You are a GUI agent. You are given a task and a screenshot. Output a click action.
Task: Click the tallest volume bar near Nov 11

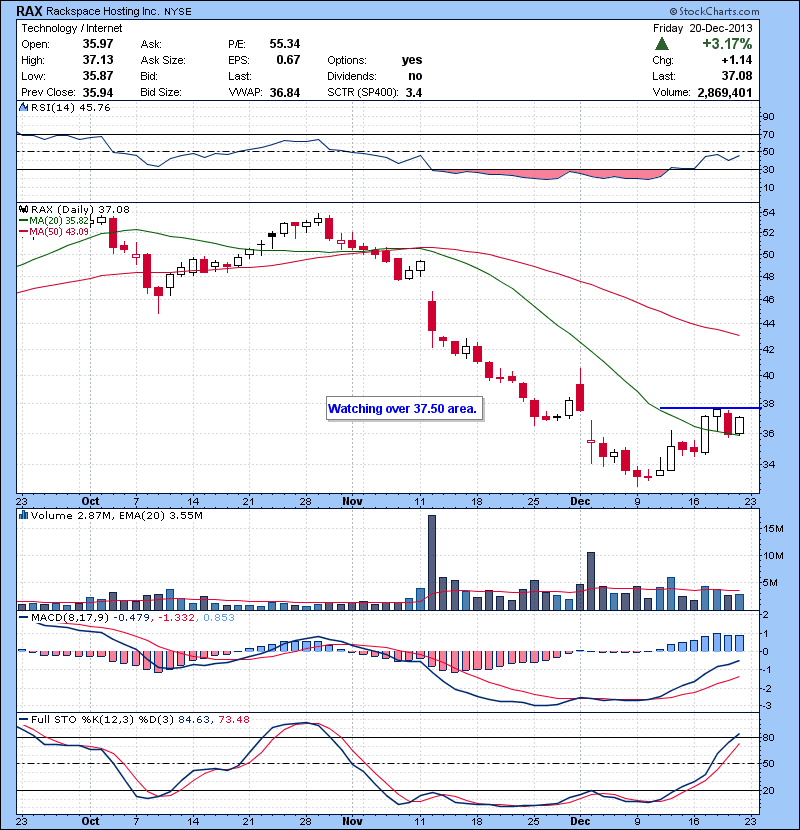(x=432, y=563)
